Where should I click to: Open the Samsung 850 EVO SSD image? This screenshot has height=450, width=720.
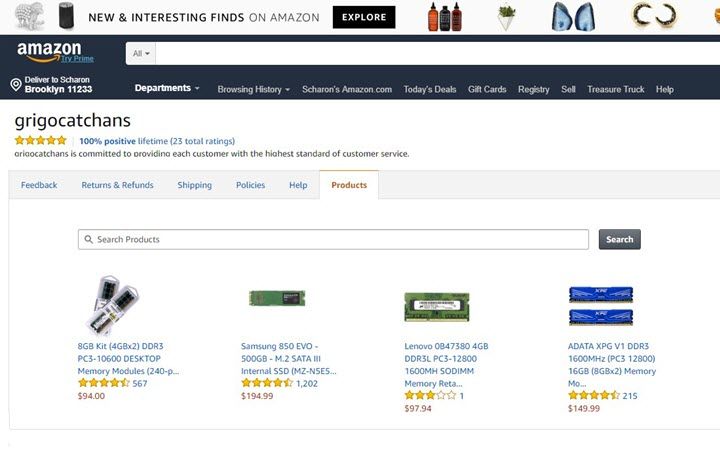coord(276,298)
